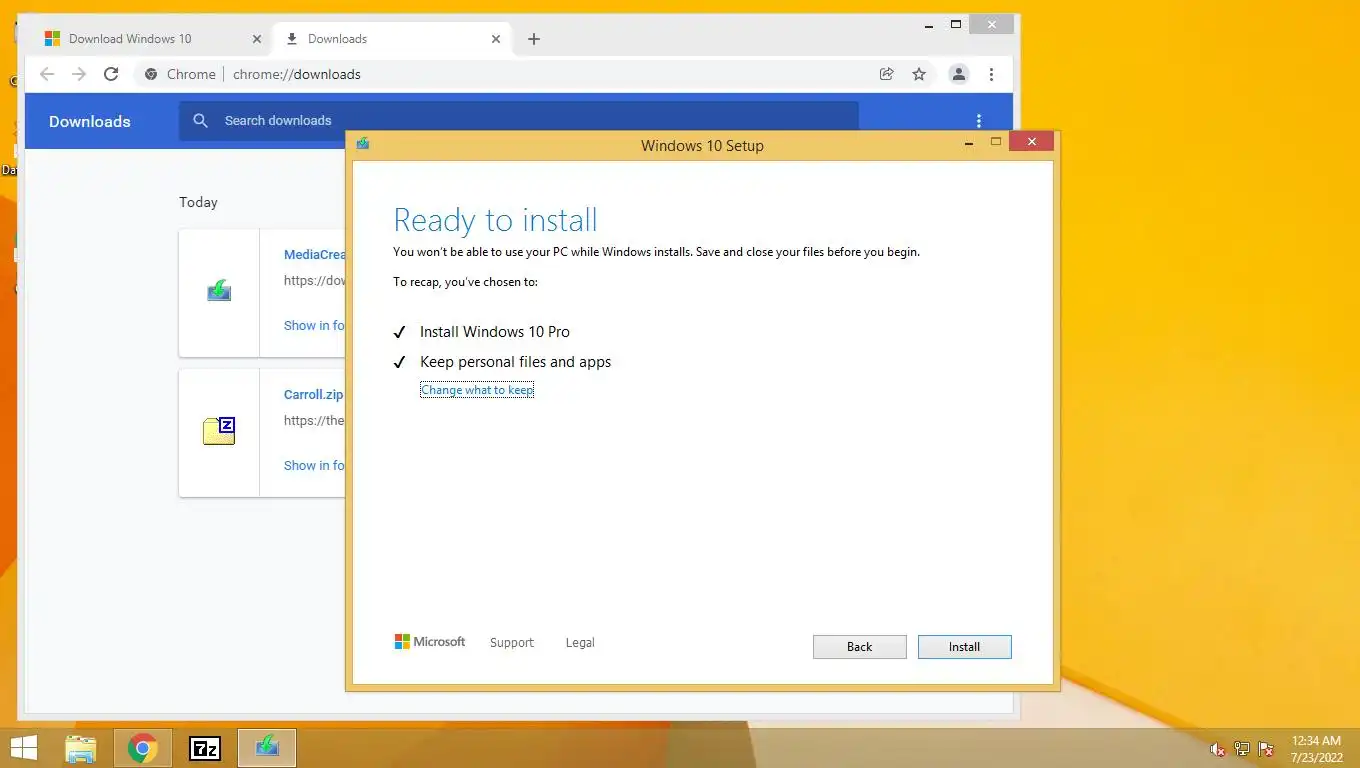Click the network tray icon

pos(1242,749)
